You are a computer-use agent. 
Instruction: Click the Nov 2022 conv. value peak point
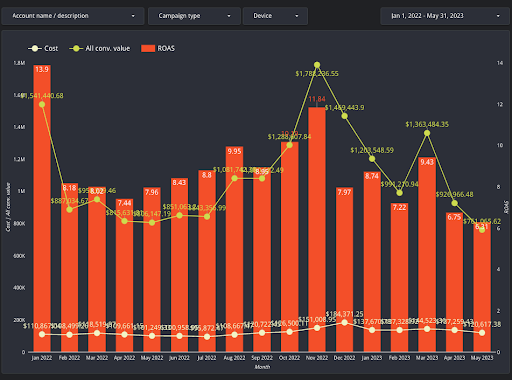pos(317,65)
